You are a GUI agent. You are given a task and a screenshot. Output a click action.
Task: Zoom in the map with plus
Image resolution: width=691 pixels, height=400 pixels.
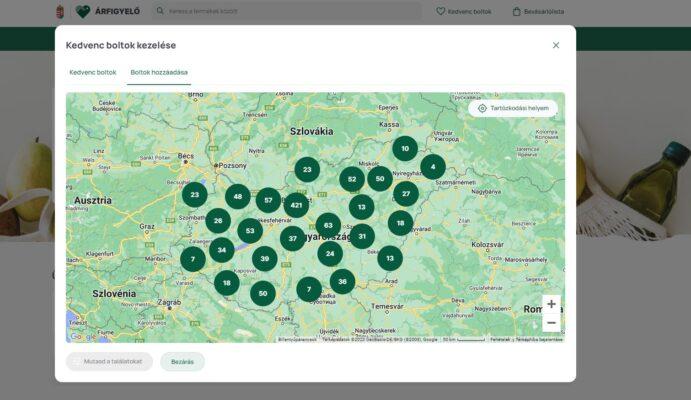551,304
